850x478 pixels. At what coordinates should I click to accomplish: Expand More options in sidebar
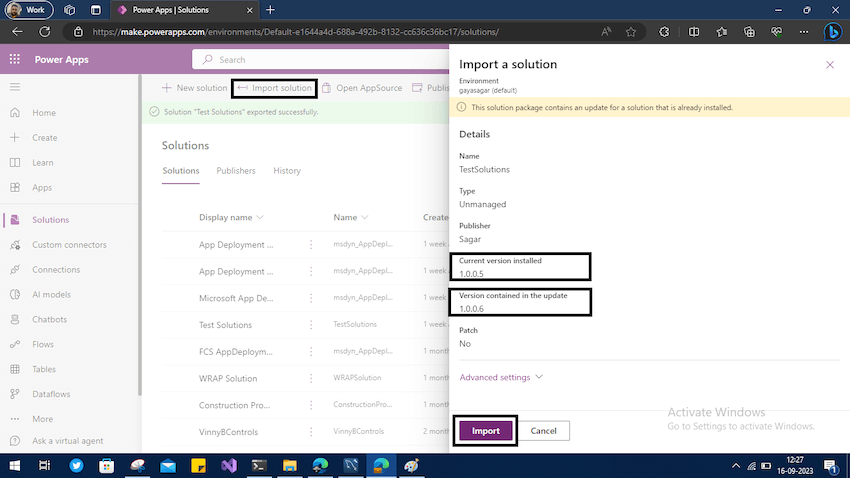42,419
